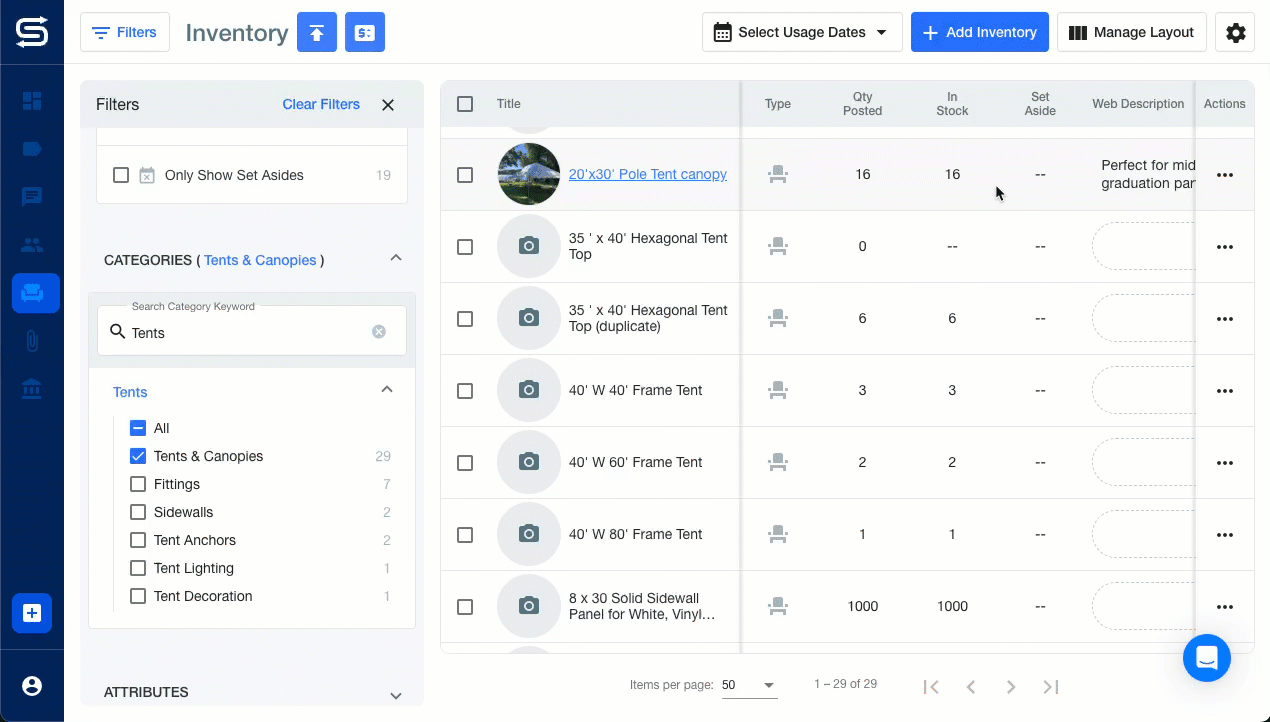Click the Add Inventory button
This screenshot has height=722, width=1270.
tap(980, 33)
